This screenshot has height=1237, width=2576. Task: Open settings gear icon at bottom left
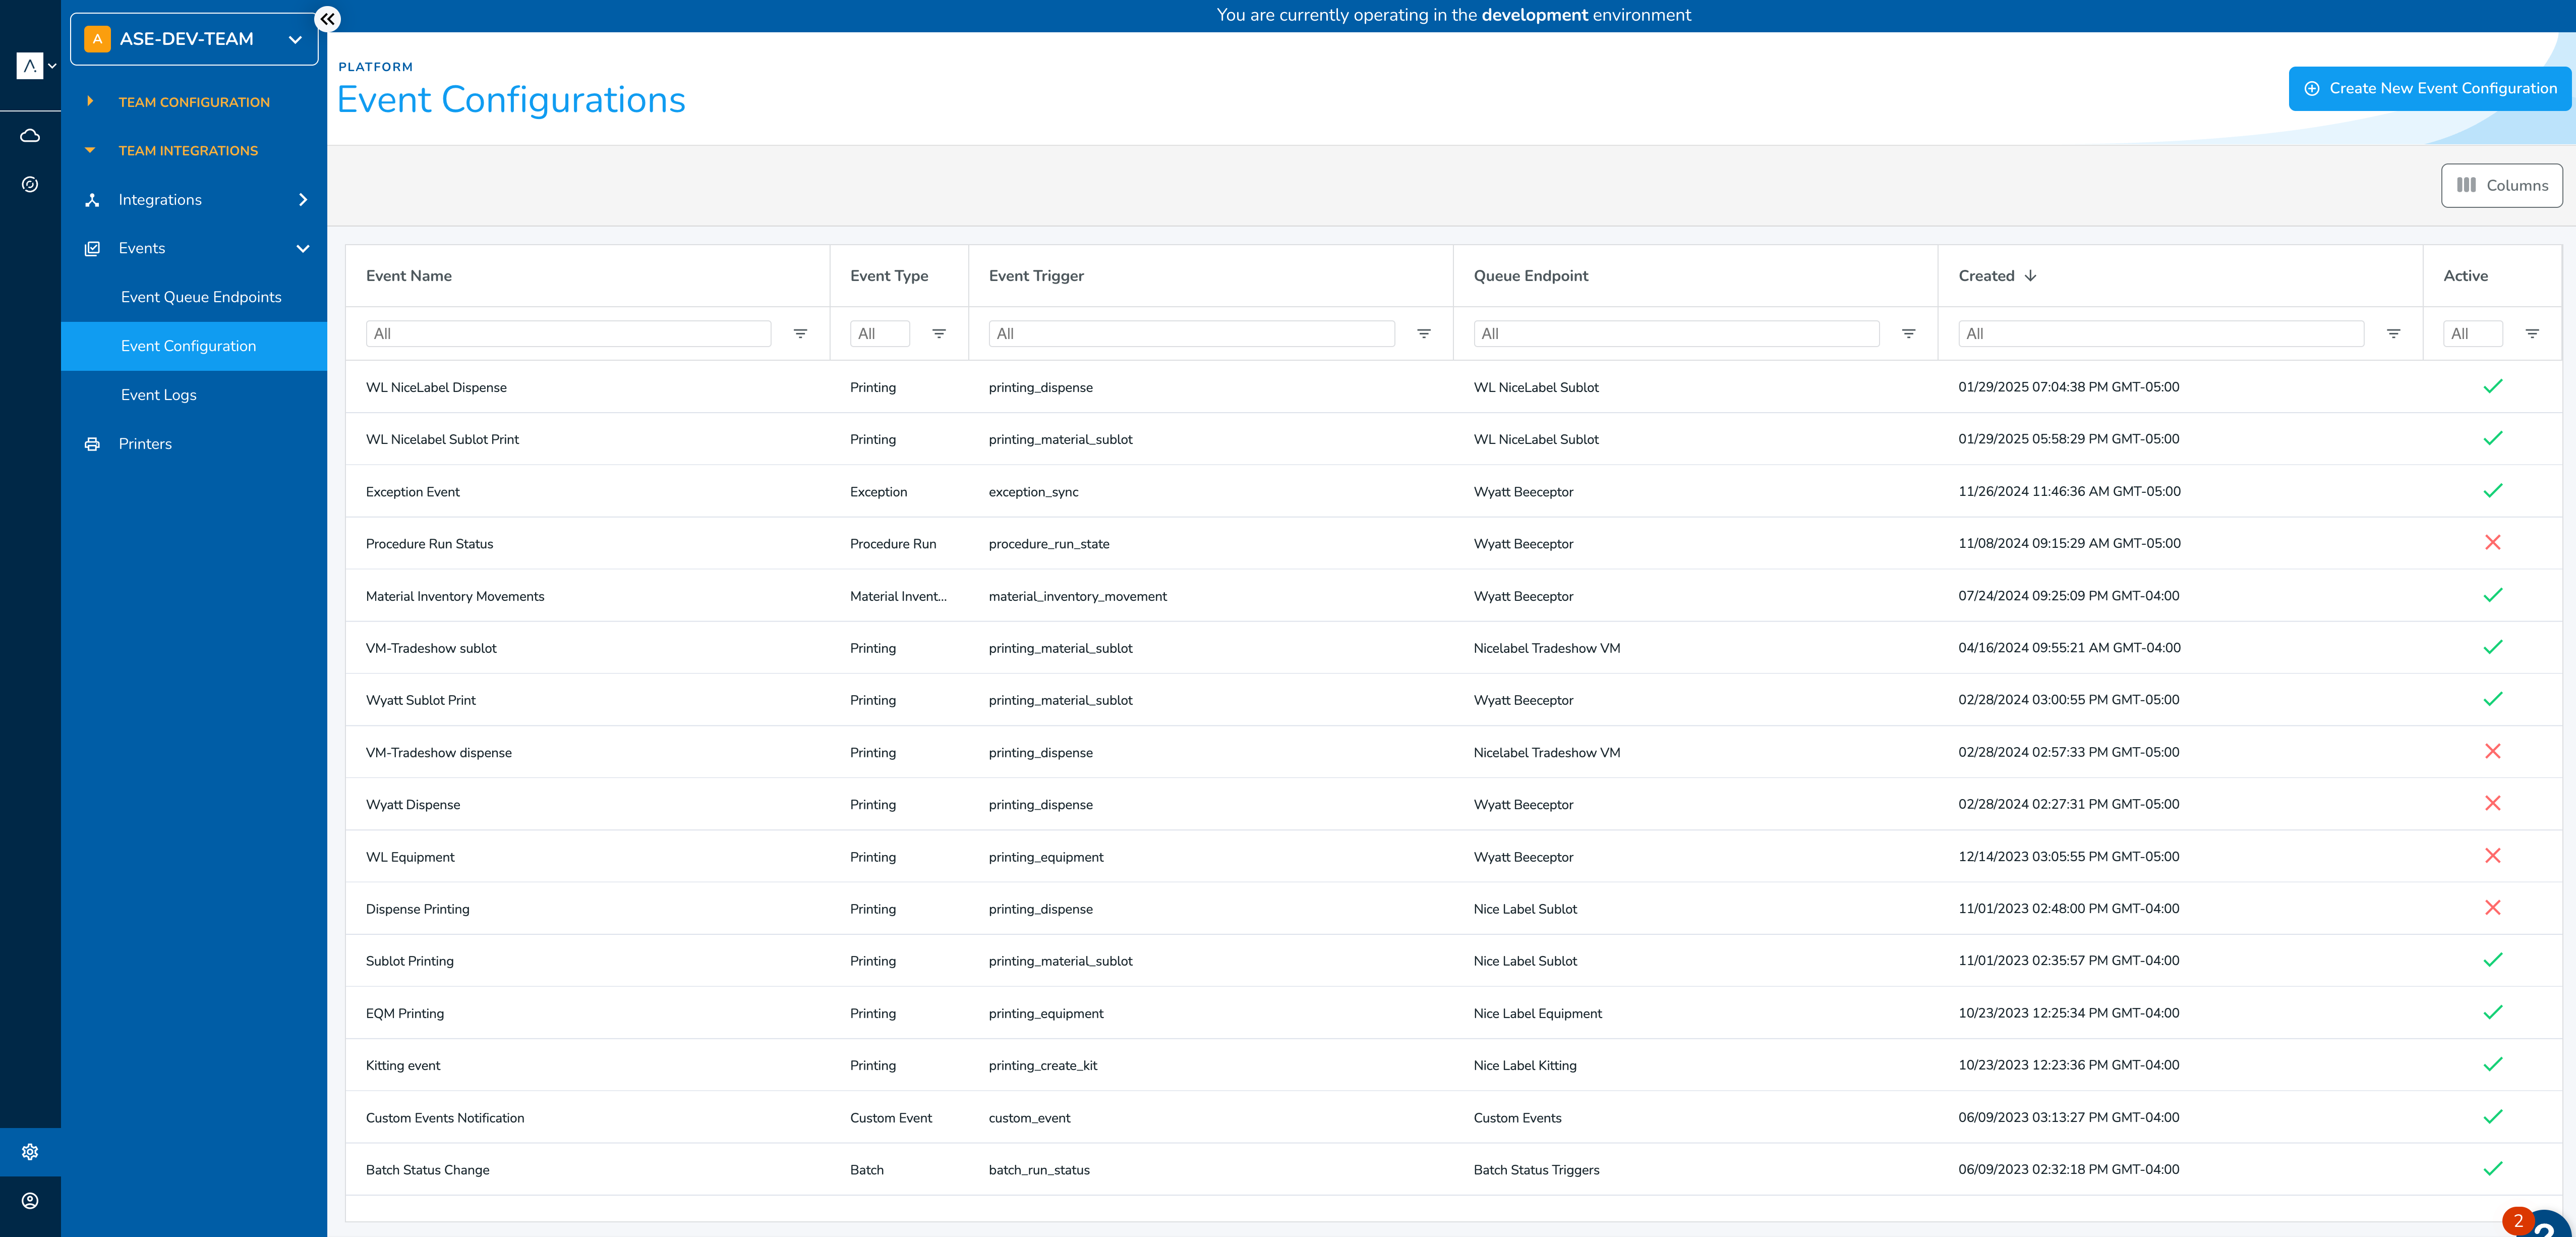point(30,1152)
